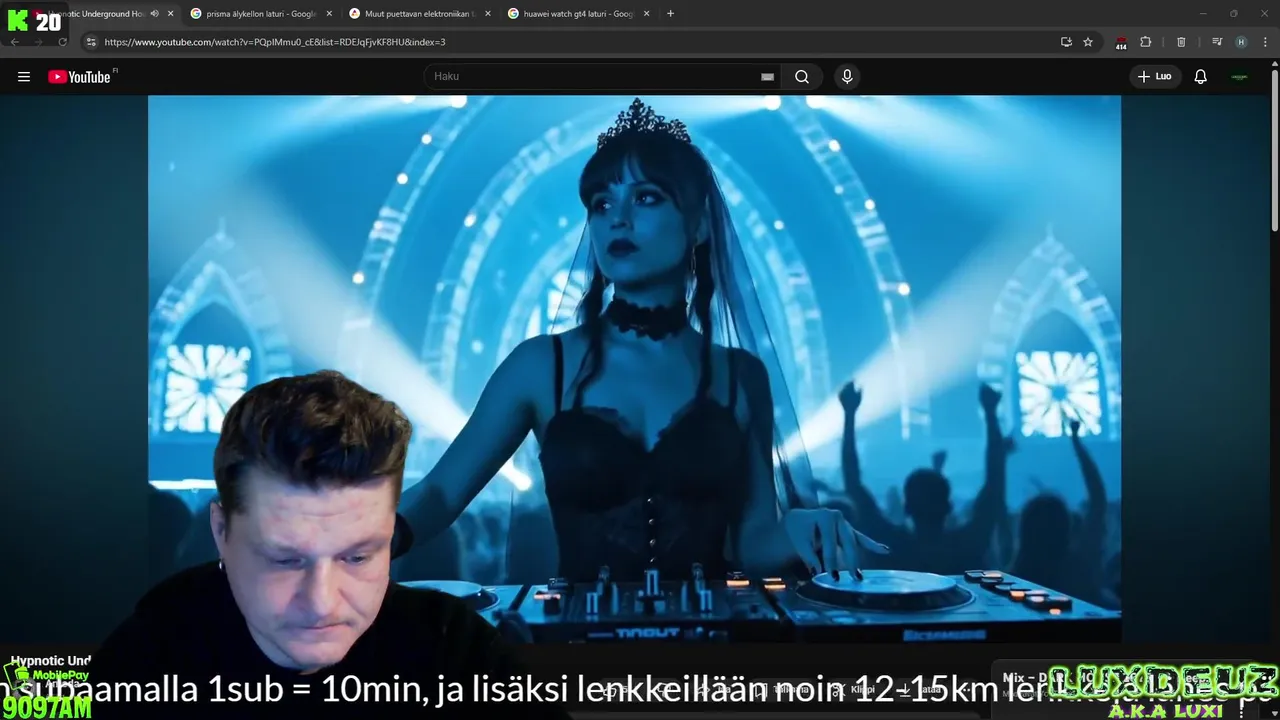Image resolution: width=1280 pixels, height=720 pixels.
Task: Open the on-screen keyboard in search box
Action: 767,77
